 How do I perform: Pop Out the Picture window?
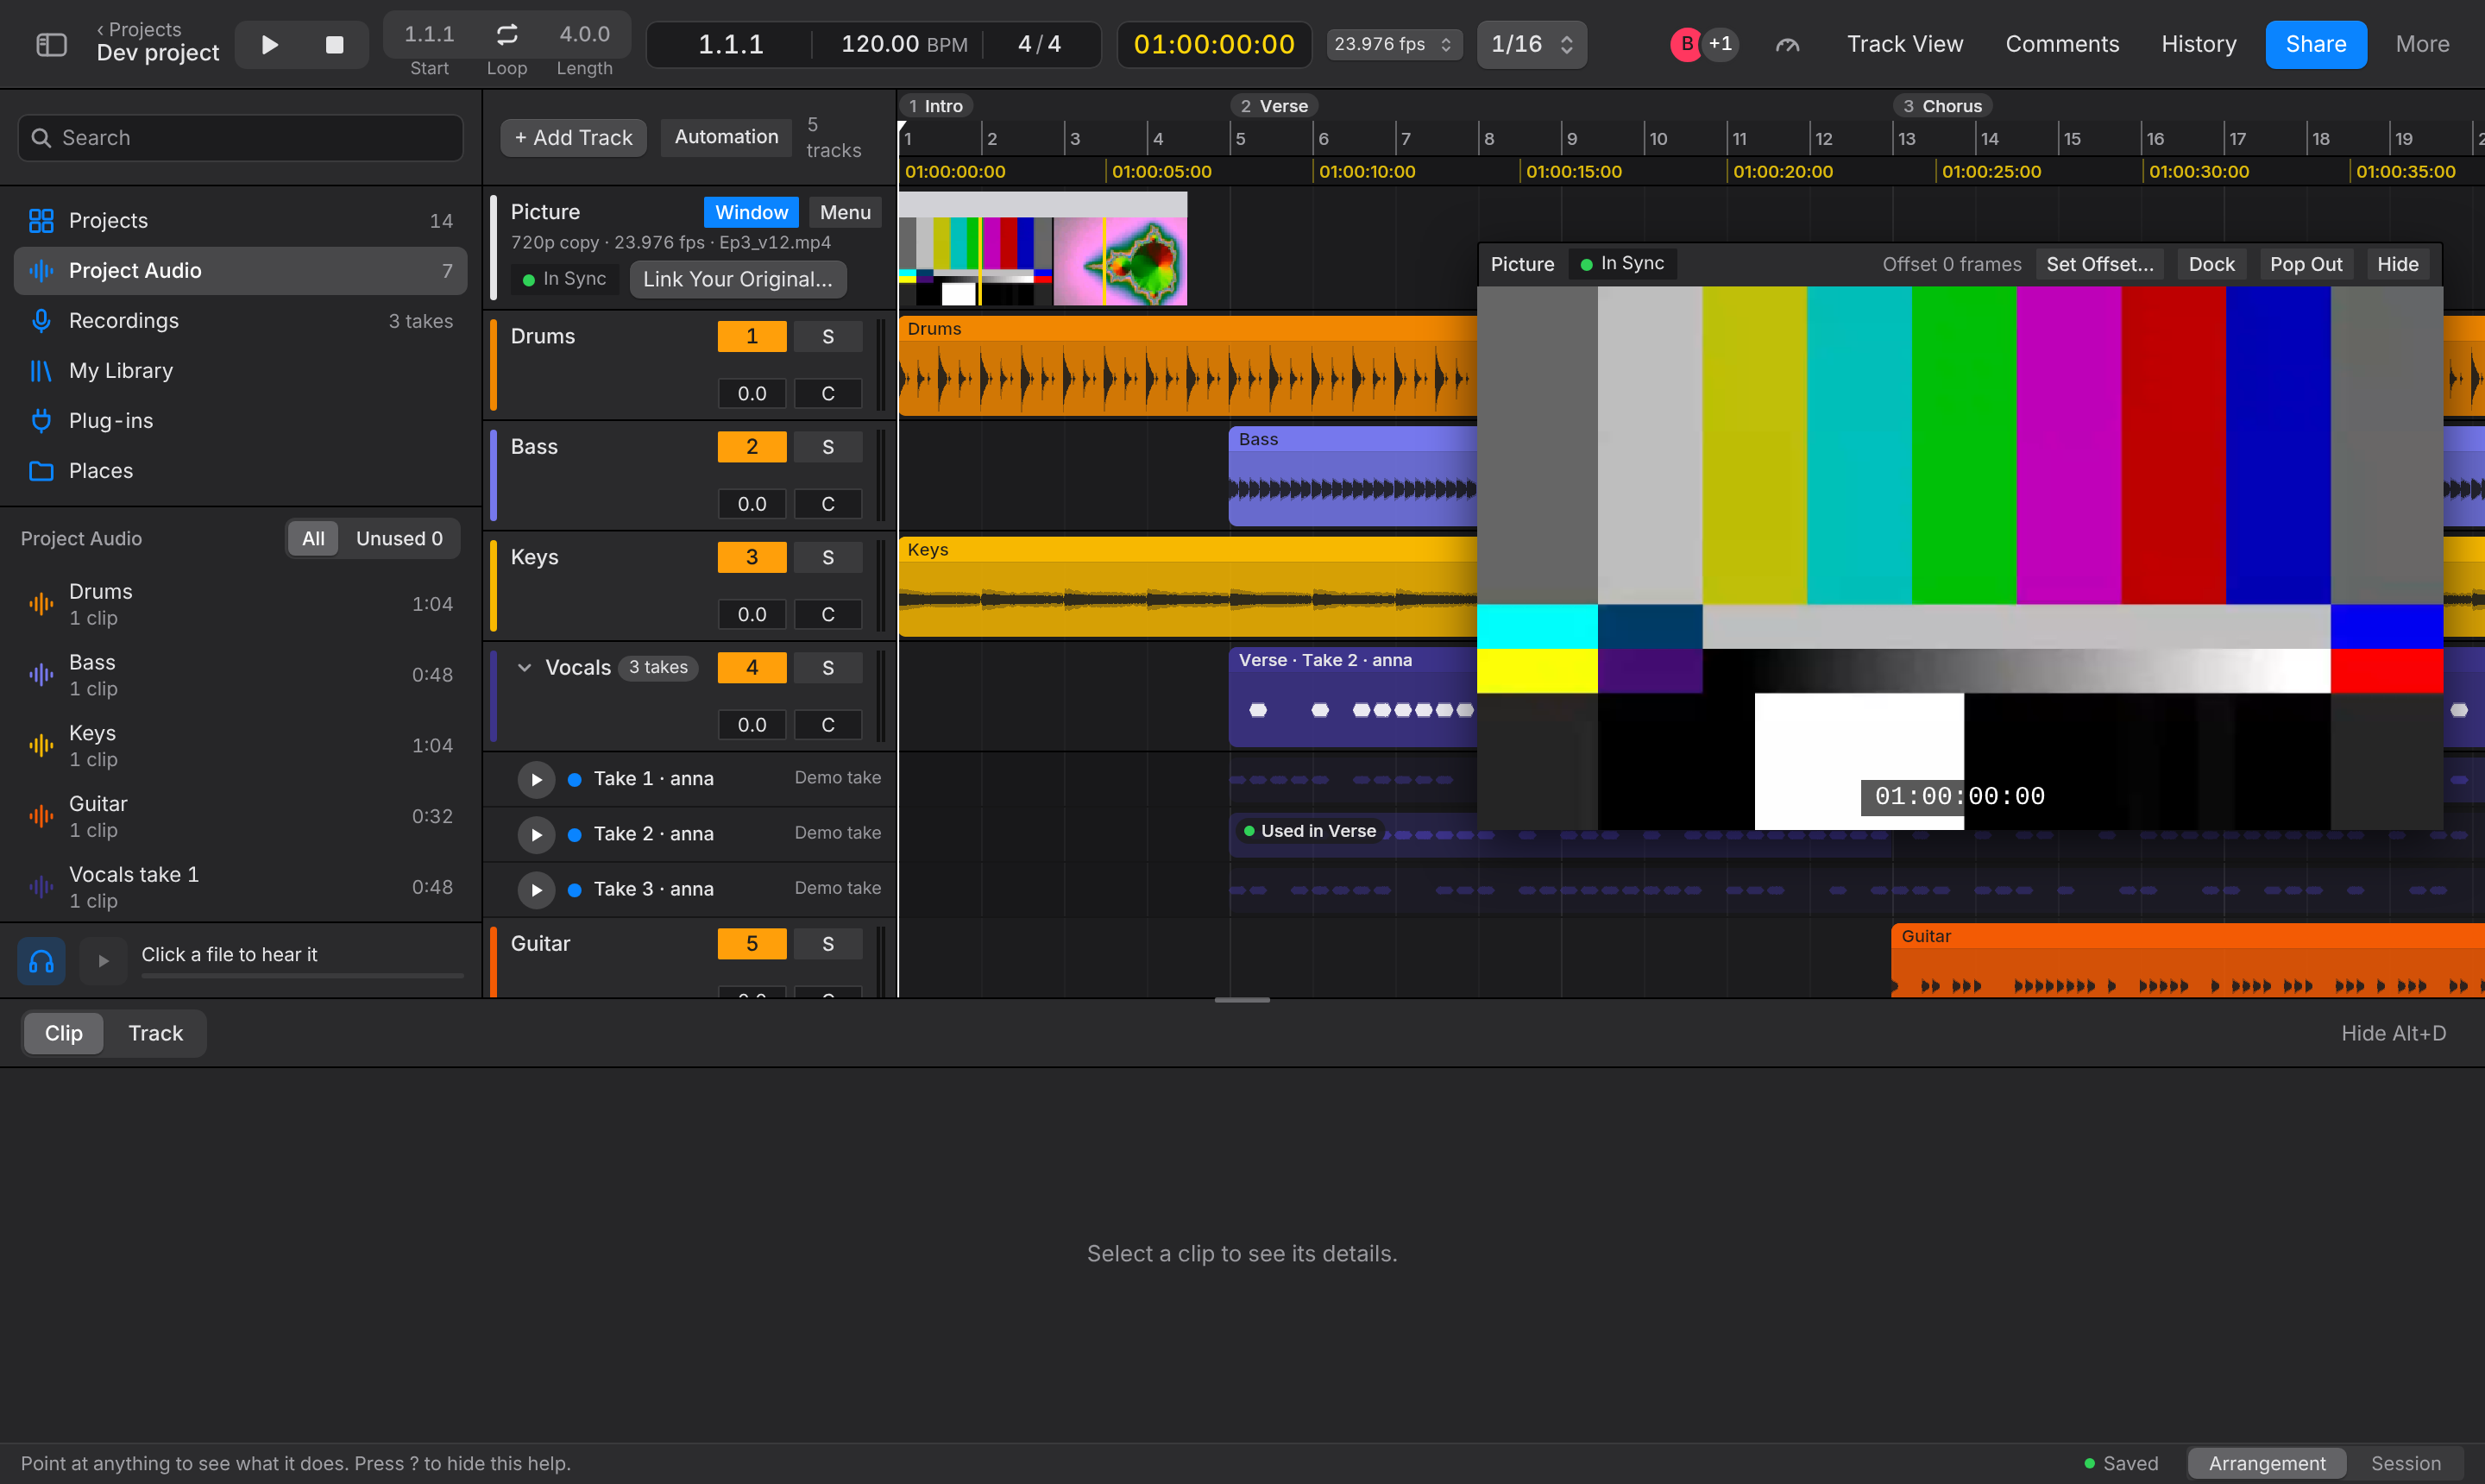2306,264
